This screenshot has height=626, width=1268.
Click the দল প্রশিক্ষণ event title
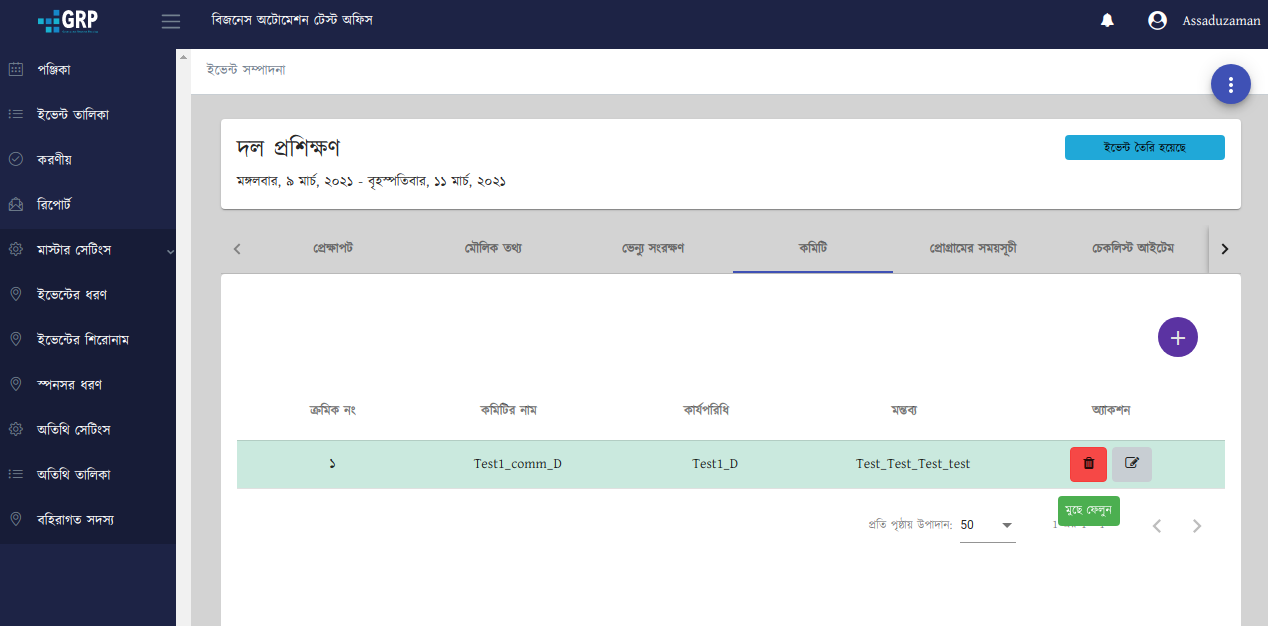pyautogui.click(x=288, y=147)
